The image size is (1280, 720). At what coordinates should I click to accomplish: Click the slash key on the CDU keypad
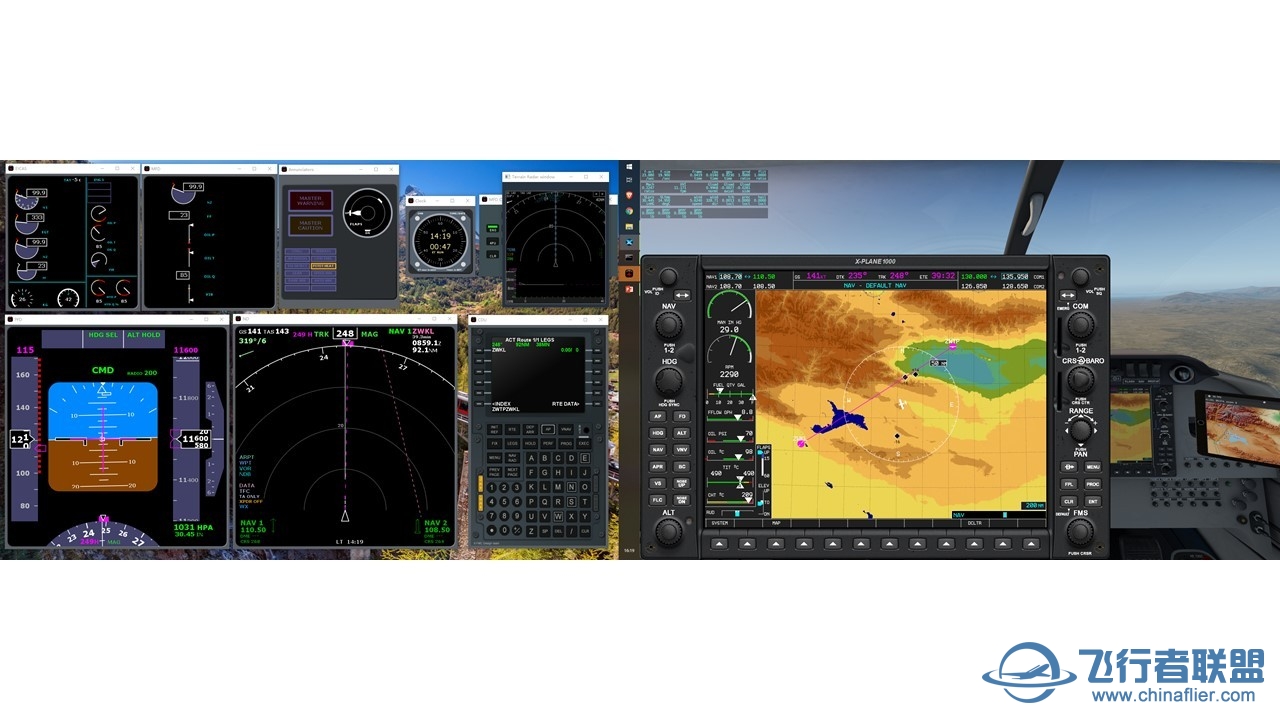[x=571, y=531]
